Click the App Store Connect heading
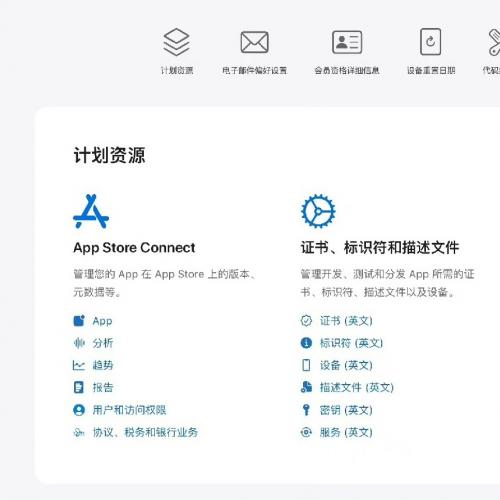 pyautogui.click(x=134, y=248)
